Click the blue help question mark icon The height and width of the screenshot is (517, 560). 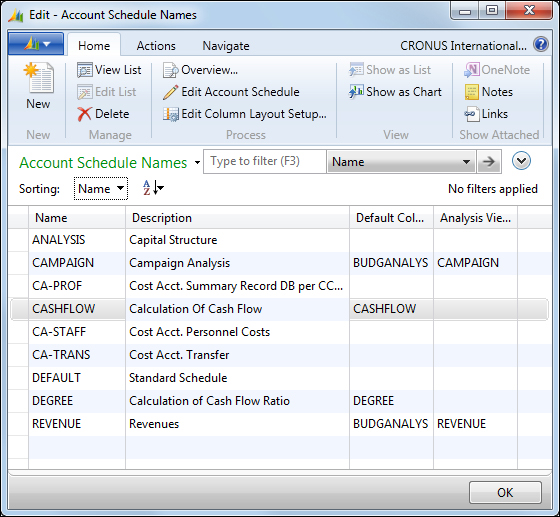point(541,45)
